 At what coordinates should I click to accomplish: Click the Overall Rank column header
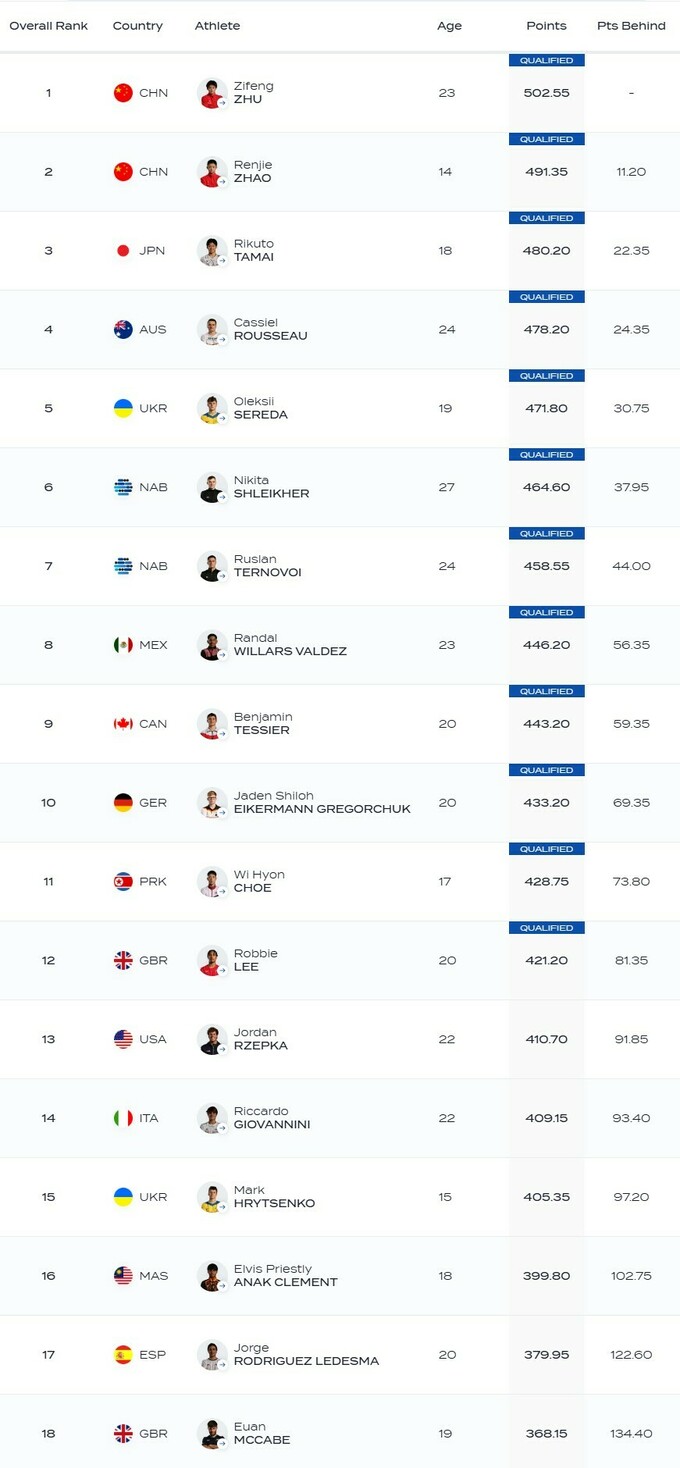49,26
